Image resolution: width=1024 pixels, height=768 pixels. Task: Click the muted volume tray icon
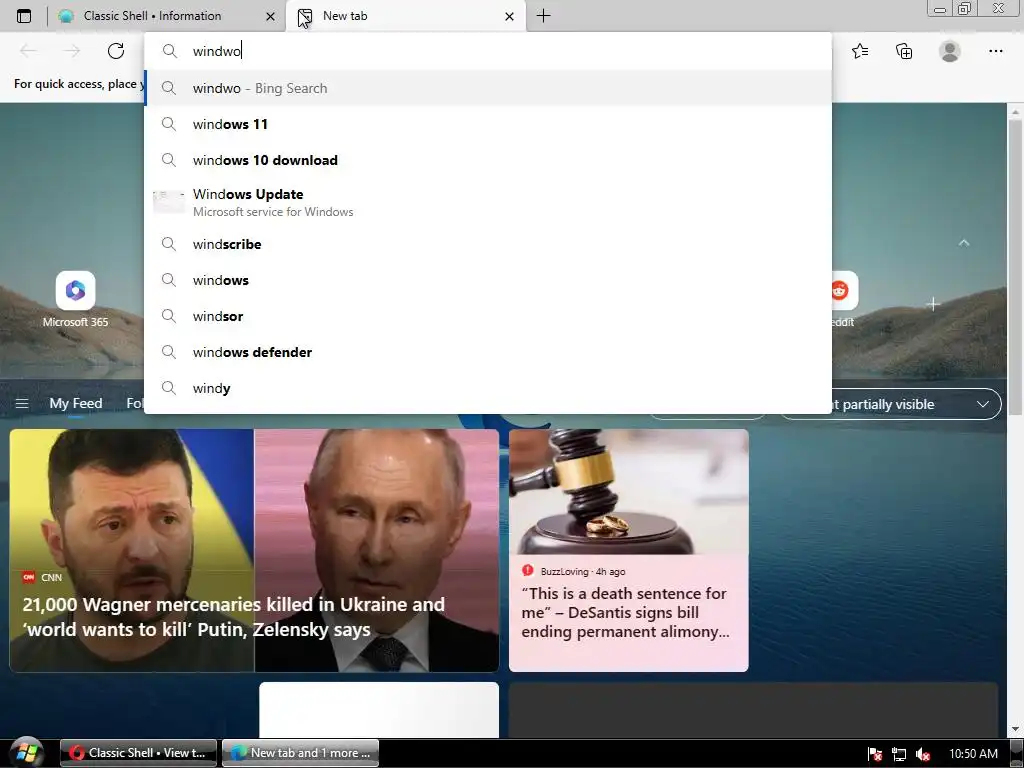coord(922,754)
